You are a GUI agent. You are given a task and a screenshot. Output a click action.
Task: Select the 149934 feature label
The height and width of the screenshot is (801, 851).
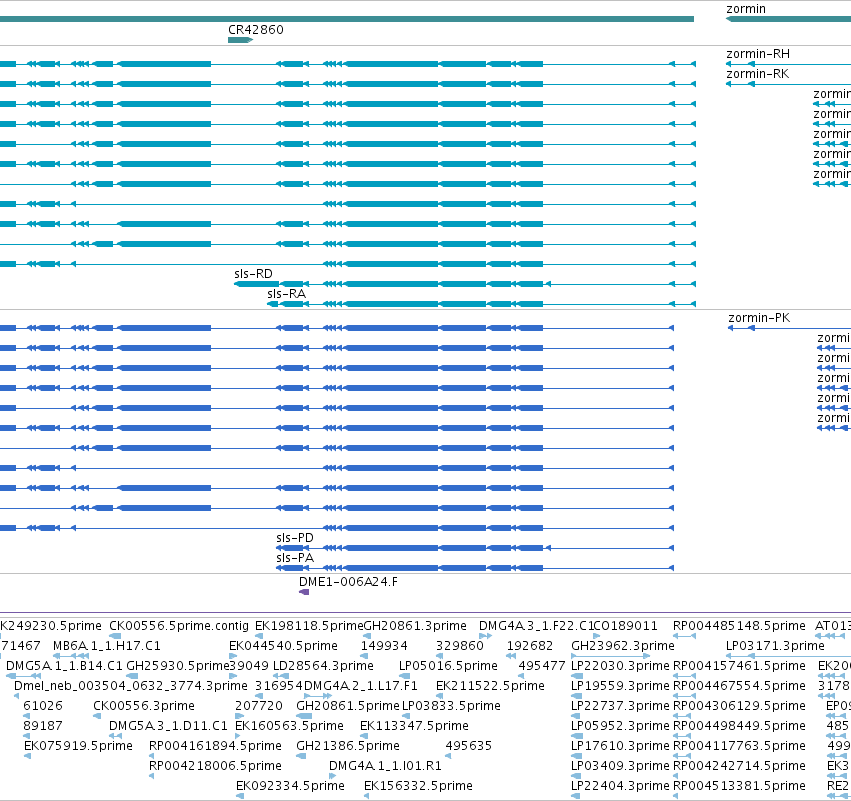coord(384,646)
